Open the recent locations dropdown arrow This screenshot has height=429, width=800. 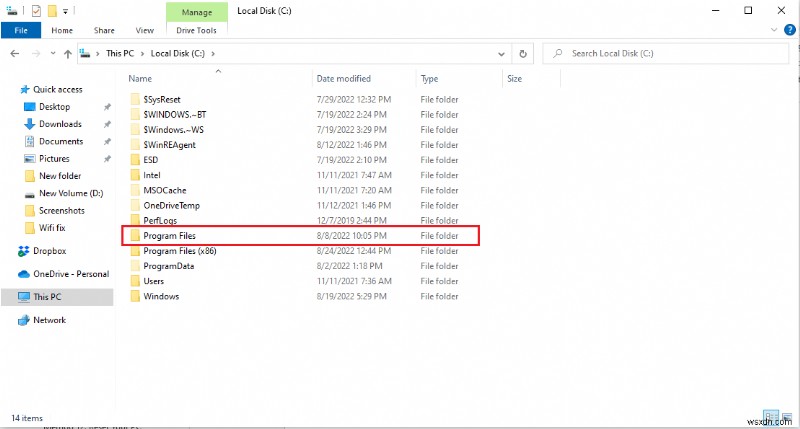[53, 54]
